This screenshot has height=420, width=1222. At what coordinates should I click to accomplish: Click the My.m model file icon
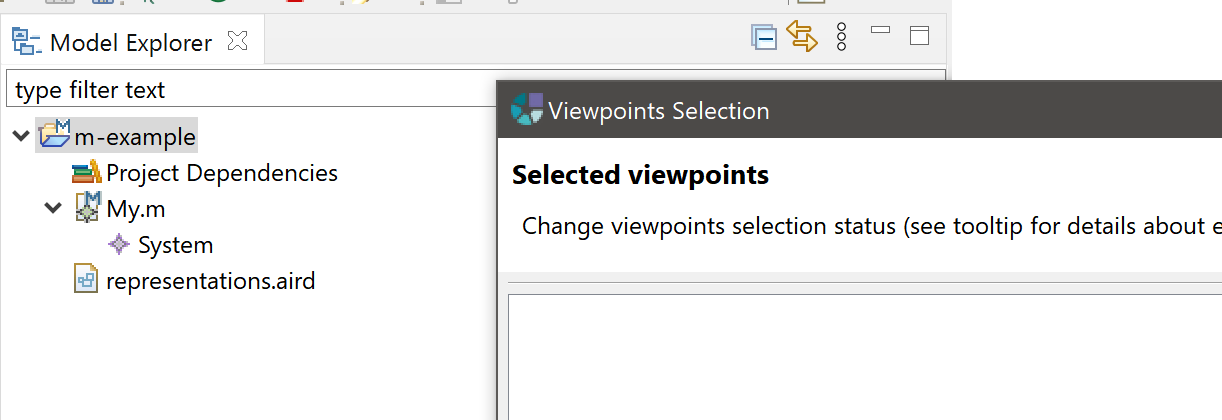tap(88, 209)
